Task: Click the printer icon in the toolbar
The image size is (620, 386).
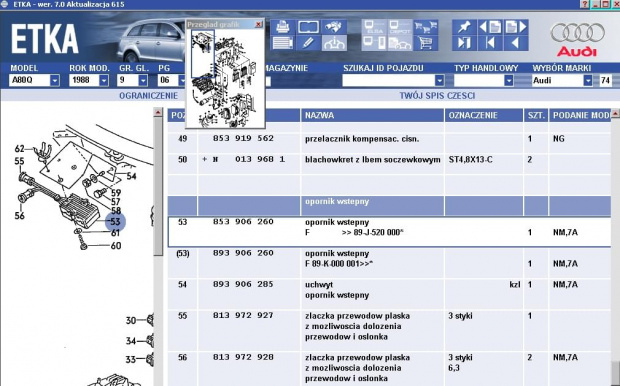Action: [x=282, y=27]
